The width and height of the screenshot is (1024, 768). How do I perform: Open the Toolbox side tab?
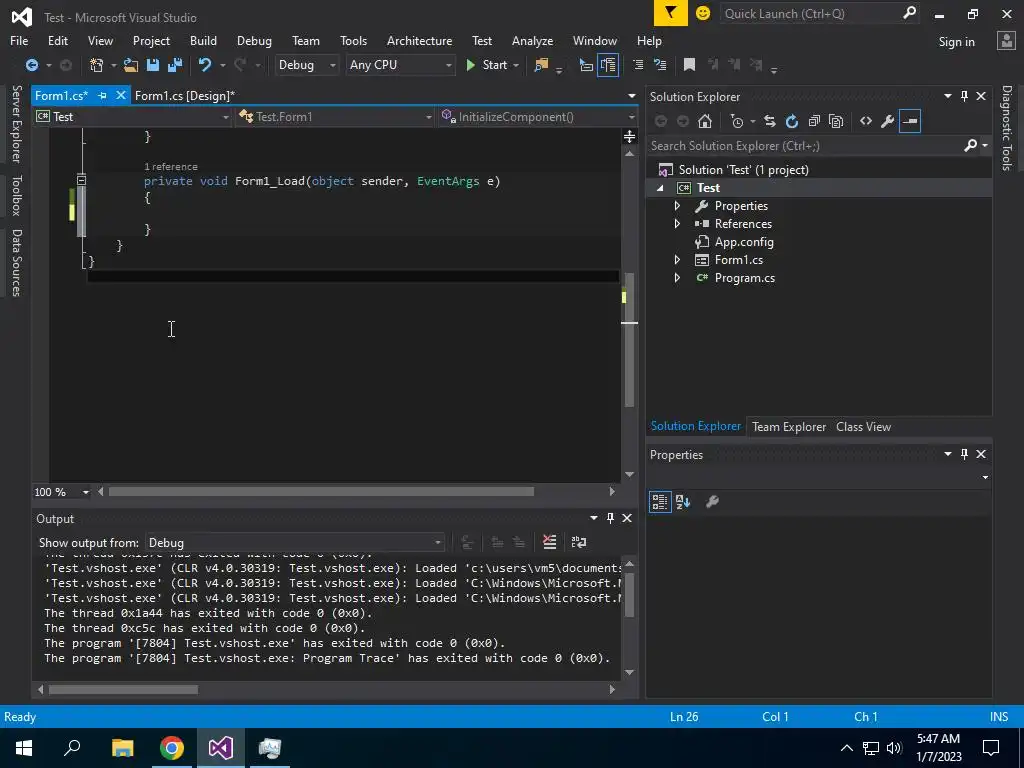(17, 195)
